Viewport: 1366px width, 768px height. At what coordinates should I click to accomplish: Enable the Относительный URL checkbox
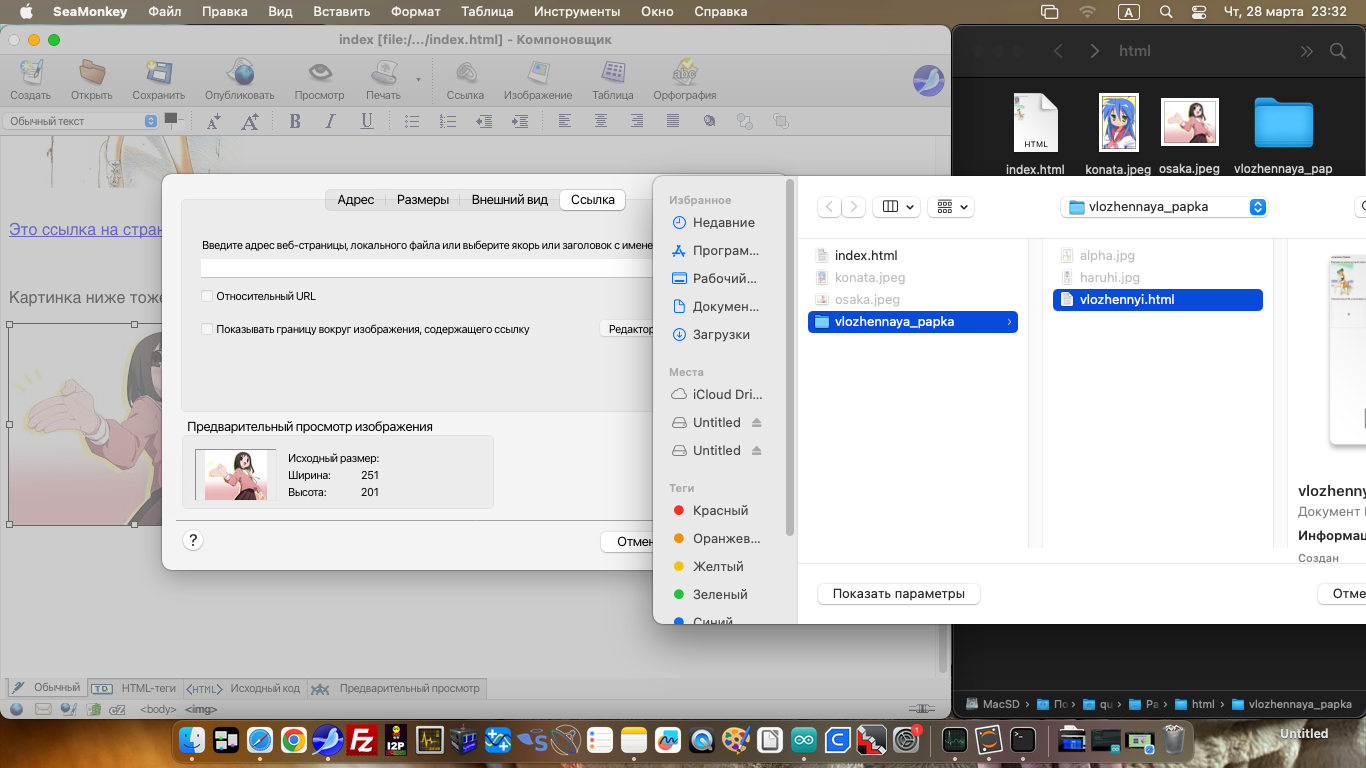click(x=207, y=296)
